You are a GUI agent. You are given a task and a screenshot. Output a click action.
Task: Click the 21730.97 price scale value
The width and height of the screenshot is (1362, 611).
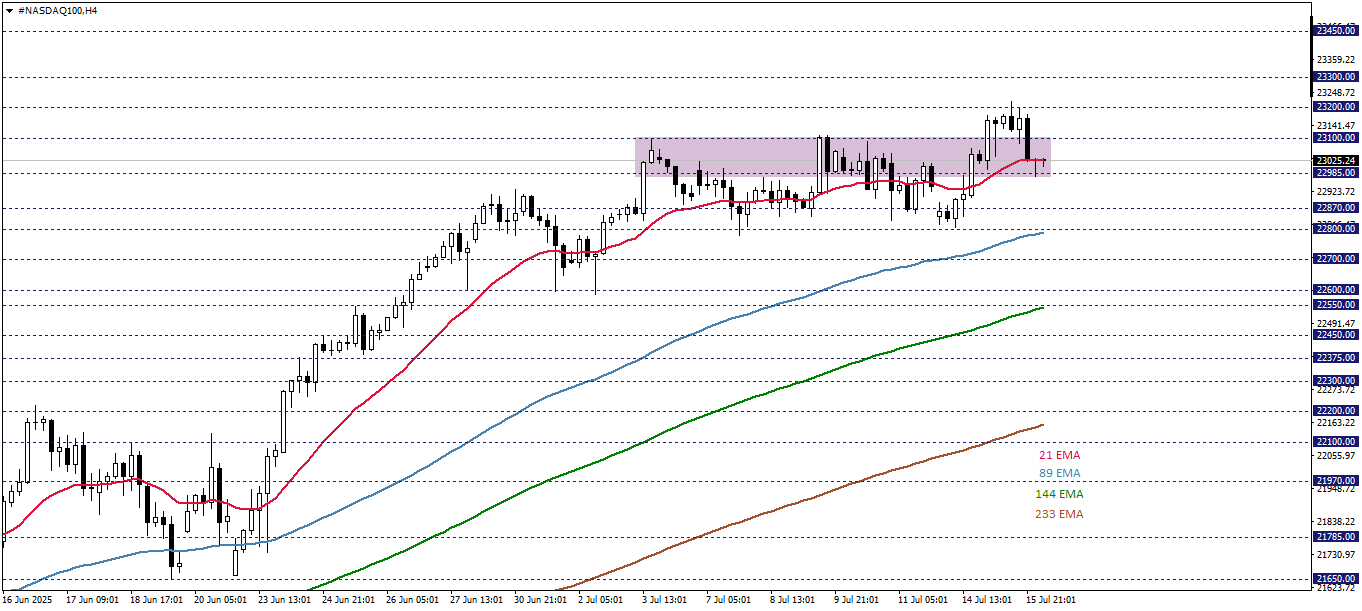pos(1337,555)
